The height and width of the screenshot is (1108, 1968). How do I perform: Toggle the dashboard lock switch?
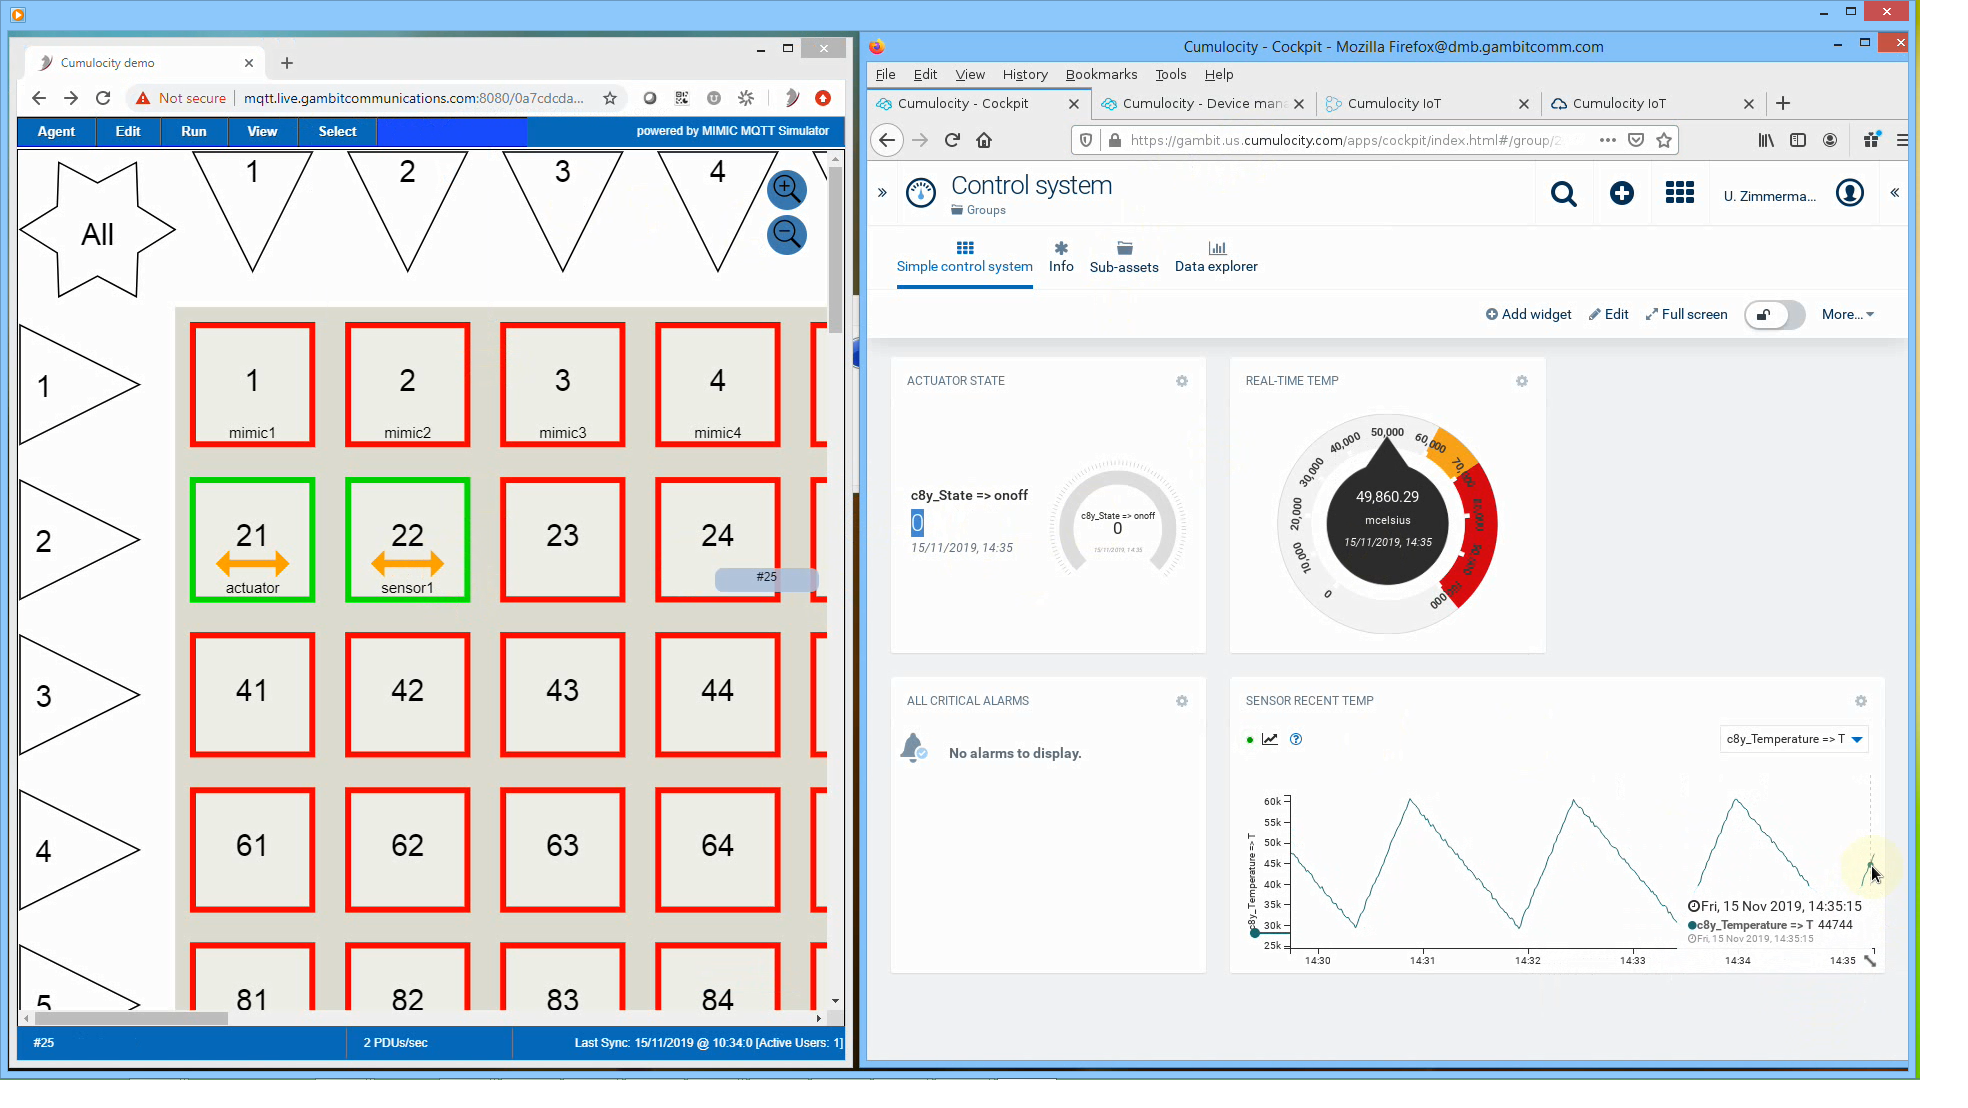1774,315
